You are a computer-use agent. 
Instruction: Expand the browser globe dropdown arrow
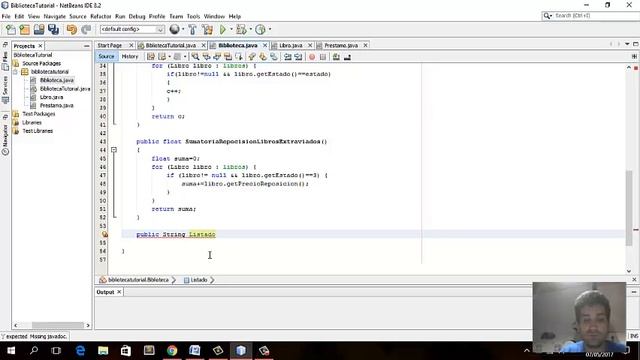tap(182, 29)
